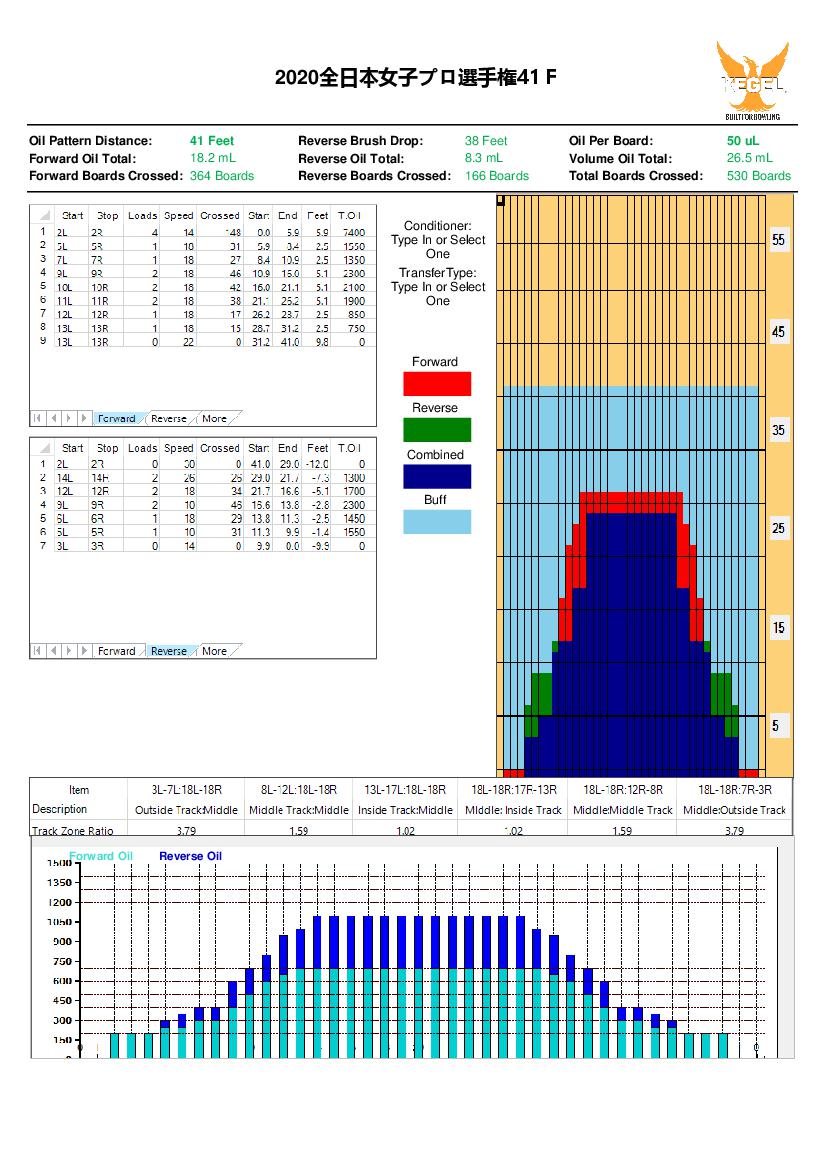The image size is (826, 1169).
Task: Click the 'Speed' column header in reverse table
Action: pyautogui.click(x=179, y=448)
